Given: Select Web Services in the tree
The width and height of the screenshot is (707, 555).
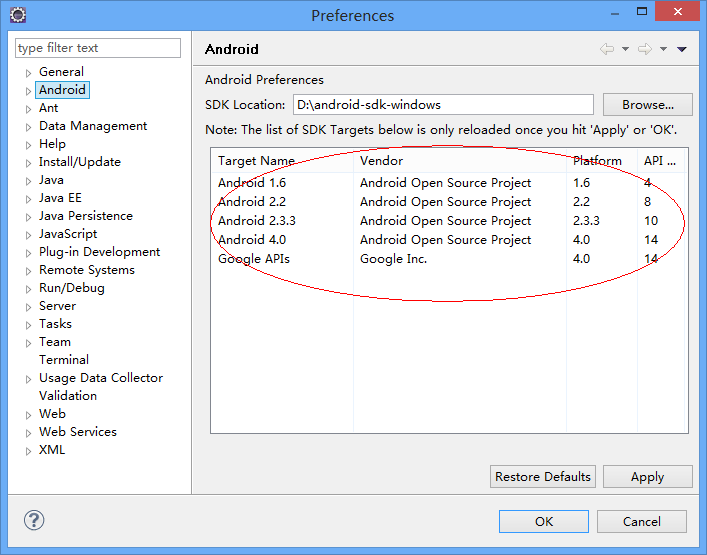Looking at the screenshot, I should coord(78,432).
